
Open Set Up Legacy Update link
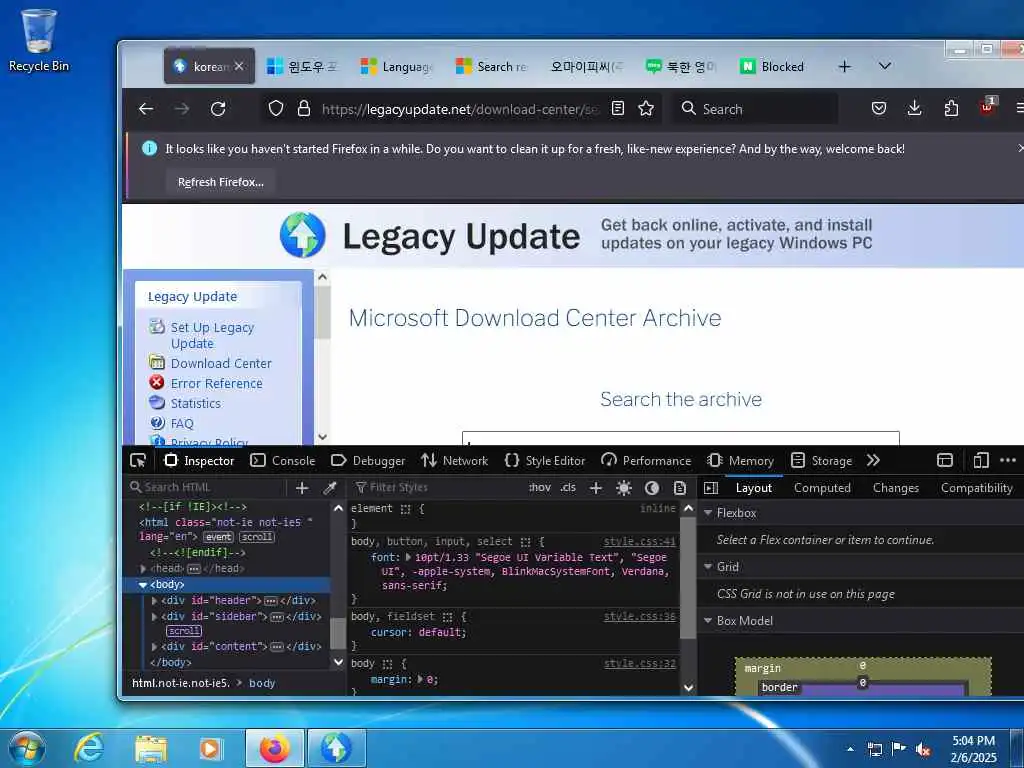pyautogui.click(x=212, y=335)
